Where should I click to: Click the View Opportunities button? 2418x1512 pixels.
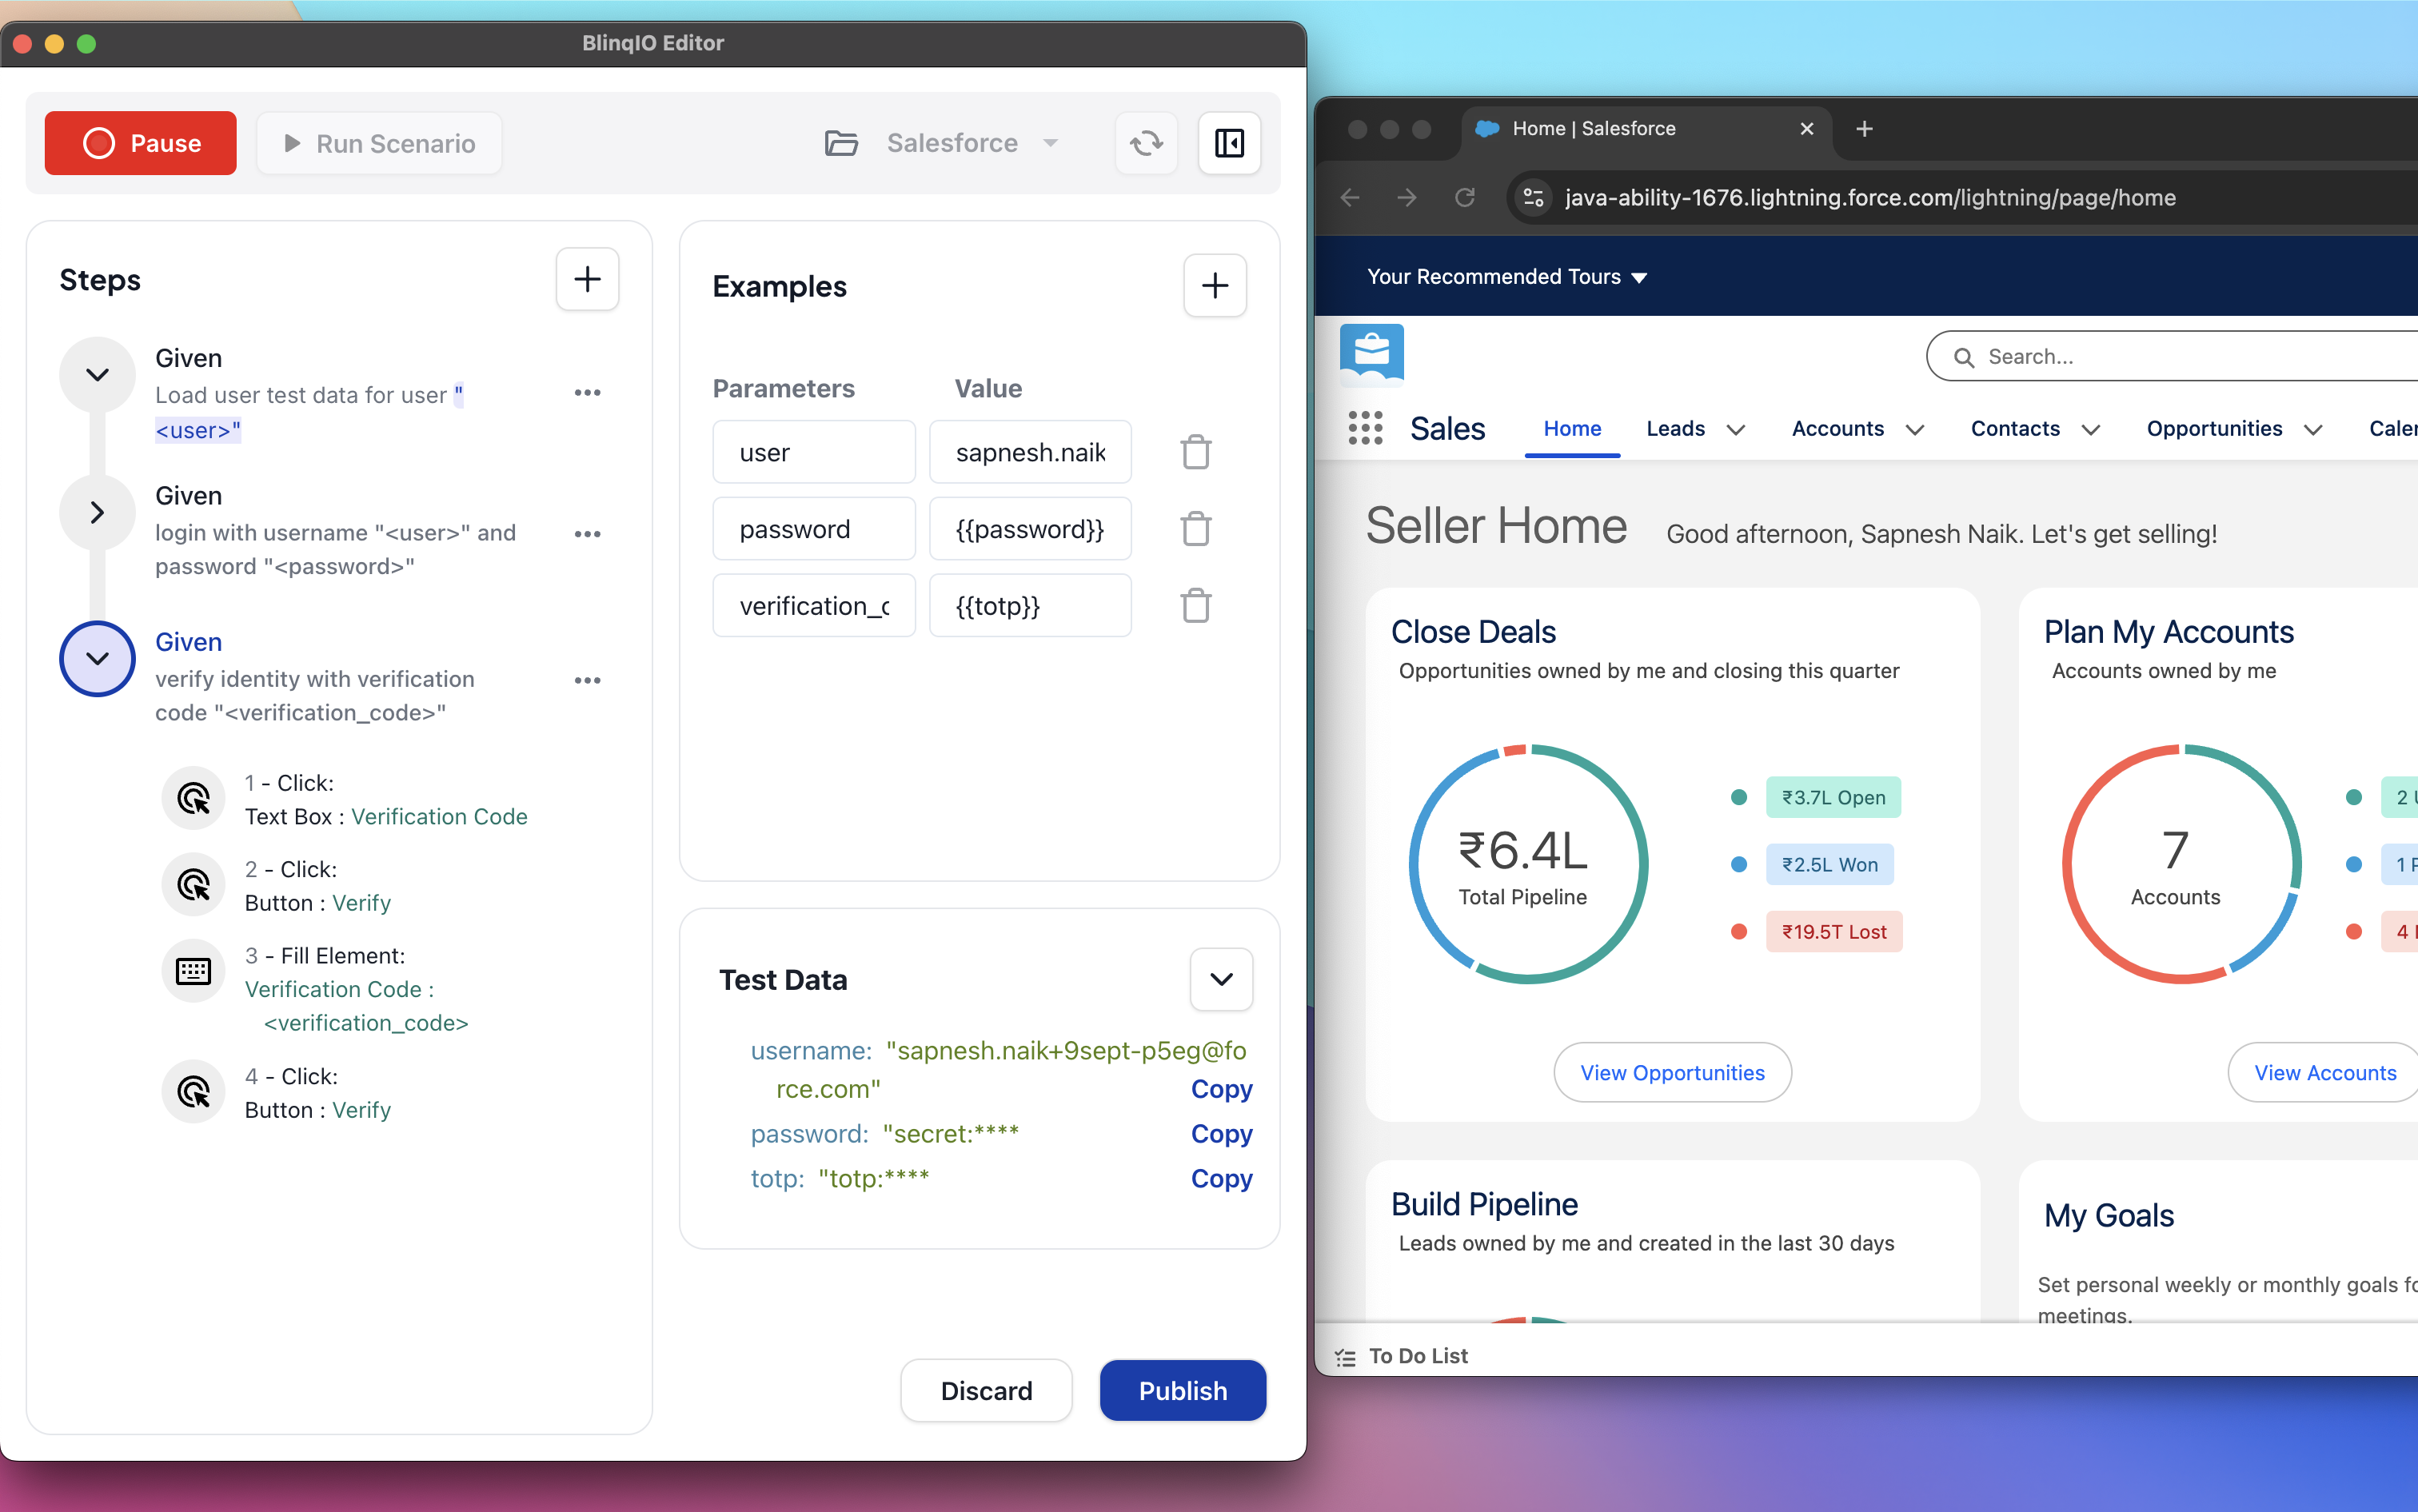[1672, 1072]
